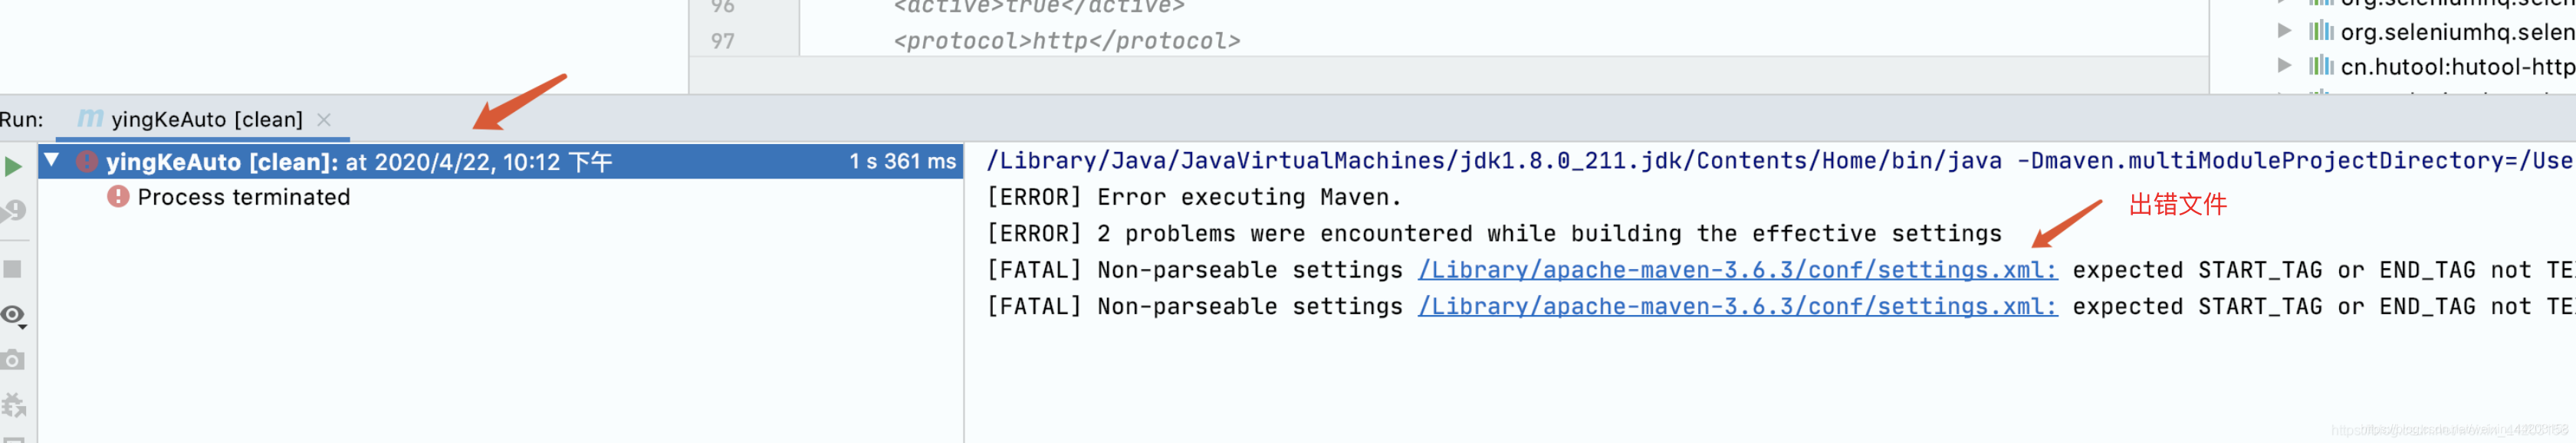This screenshot has width=2576, height=443.
Task: Collapse the yingKeAuto [clean] tree node
Action: [x=52, y=160]
